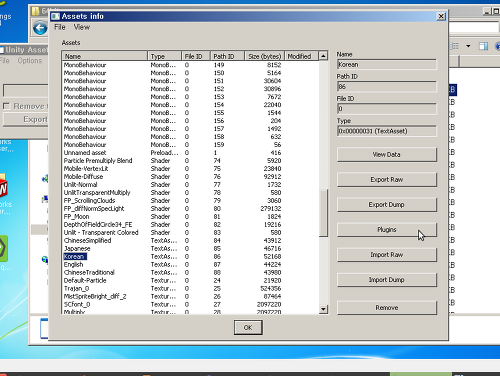Click the Type field showing TextAsset

click(387, 131)
